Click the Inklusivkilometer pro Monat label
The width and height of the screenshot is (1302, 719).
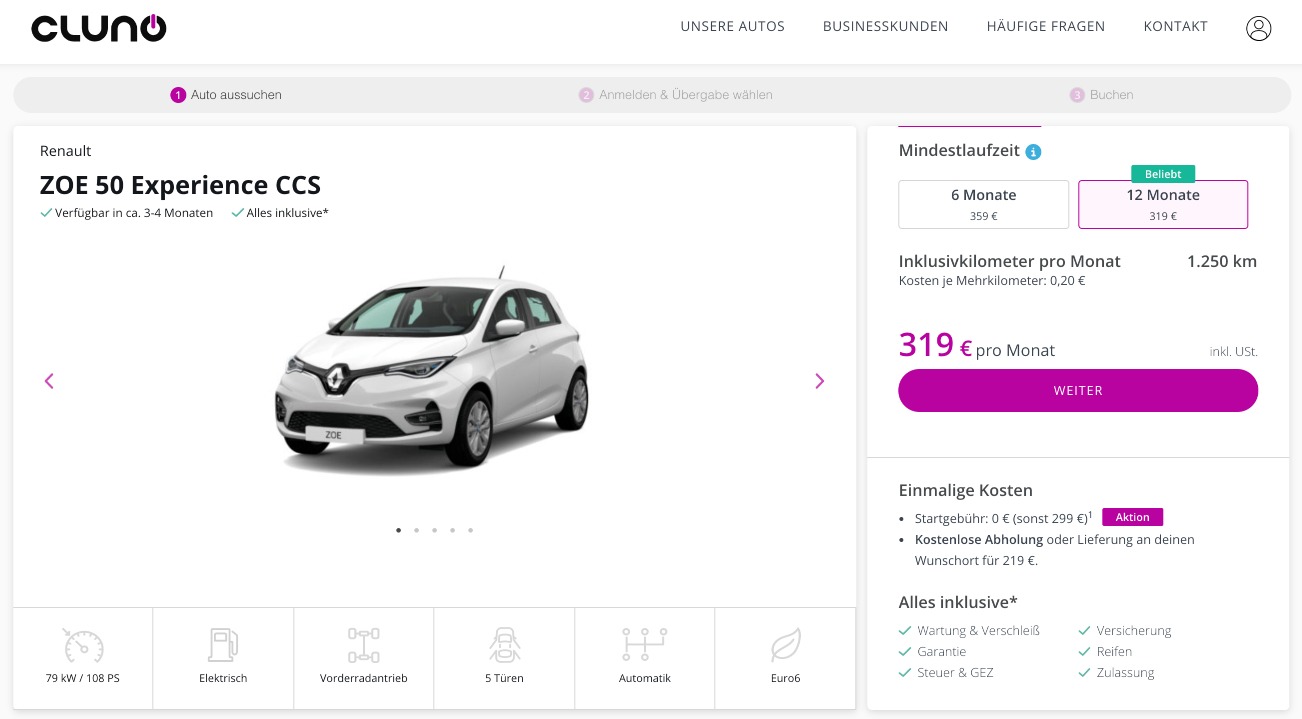pos(1010,262)
